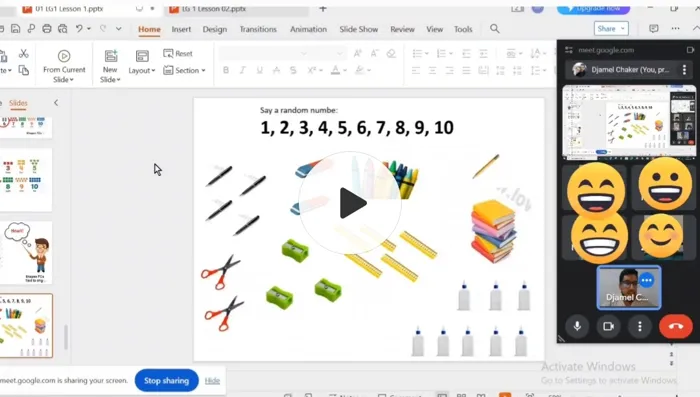Click the Stop sharing button
700x397 pixels.
point(167,380)
